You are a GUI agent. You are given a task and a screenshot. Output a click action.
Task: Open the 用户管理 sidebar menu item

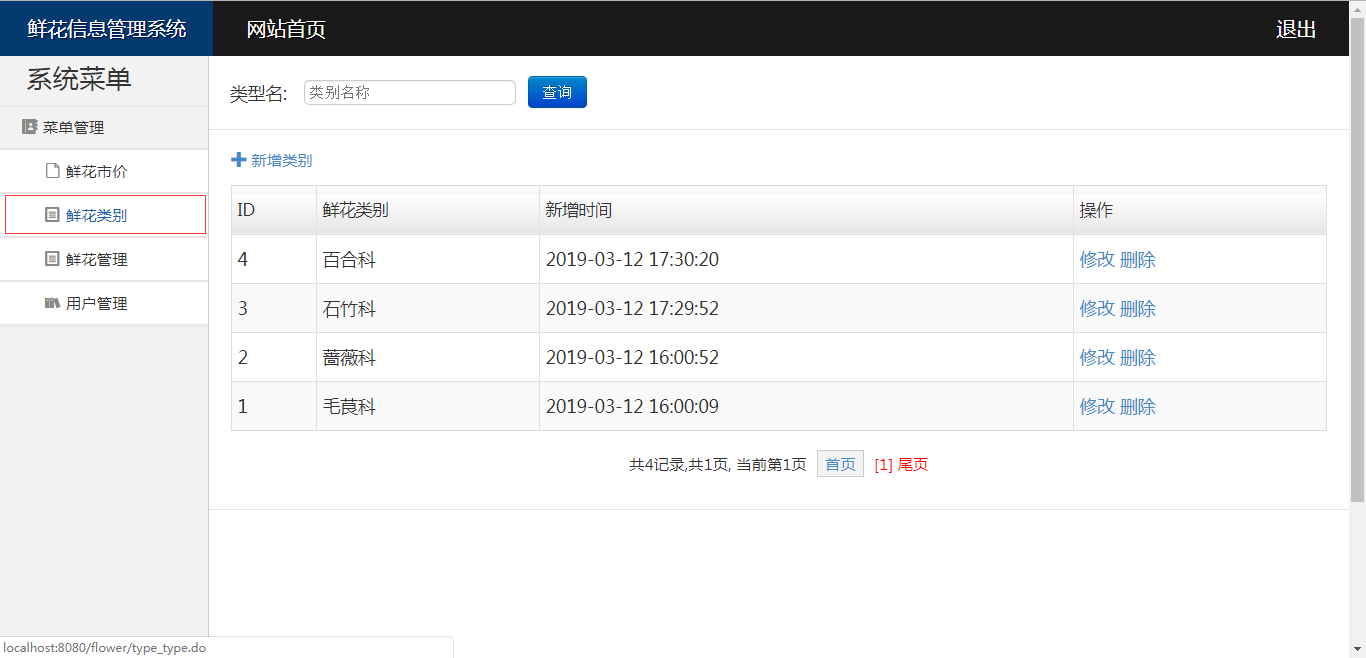(x=97, y=303)
